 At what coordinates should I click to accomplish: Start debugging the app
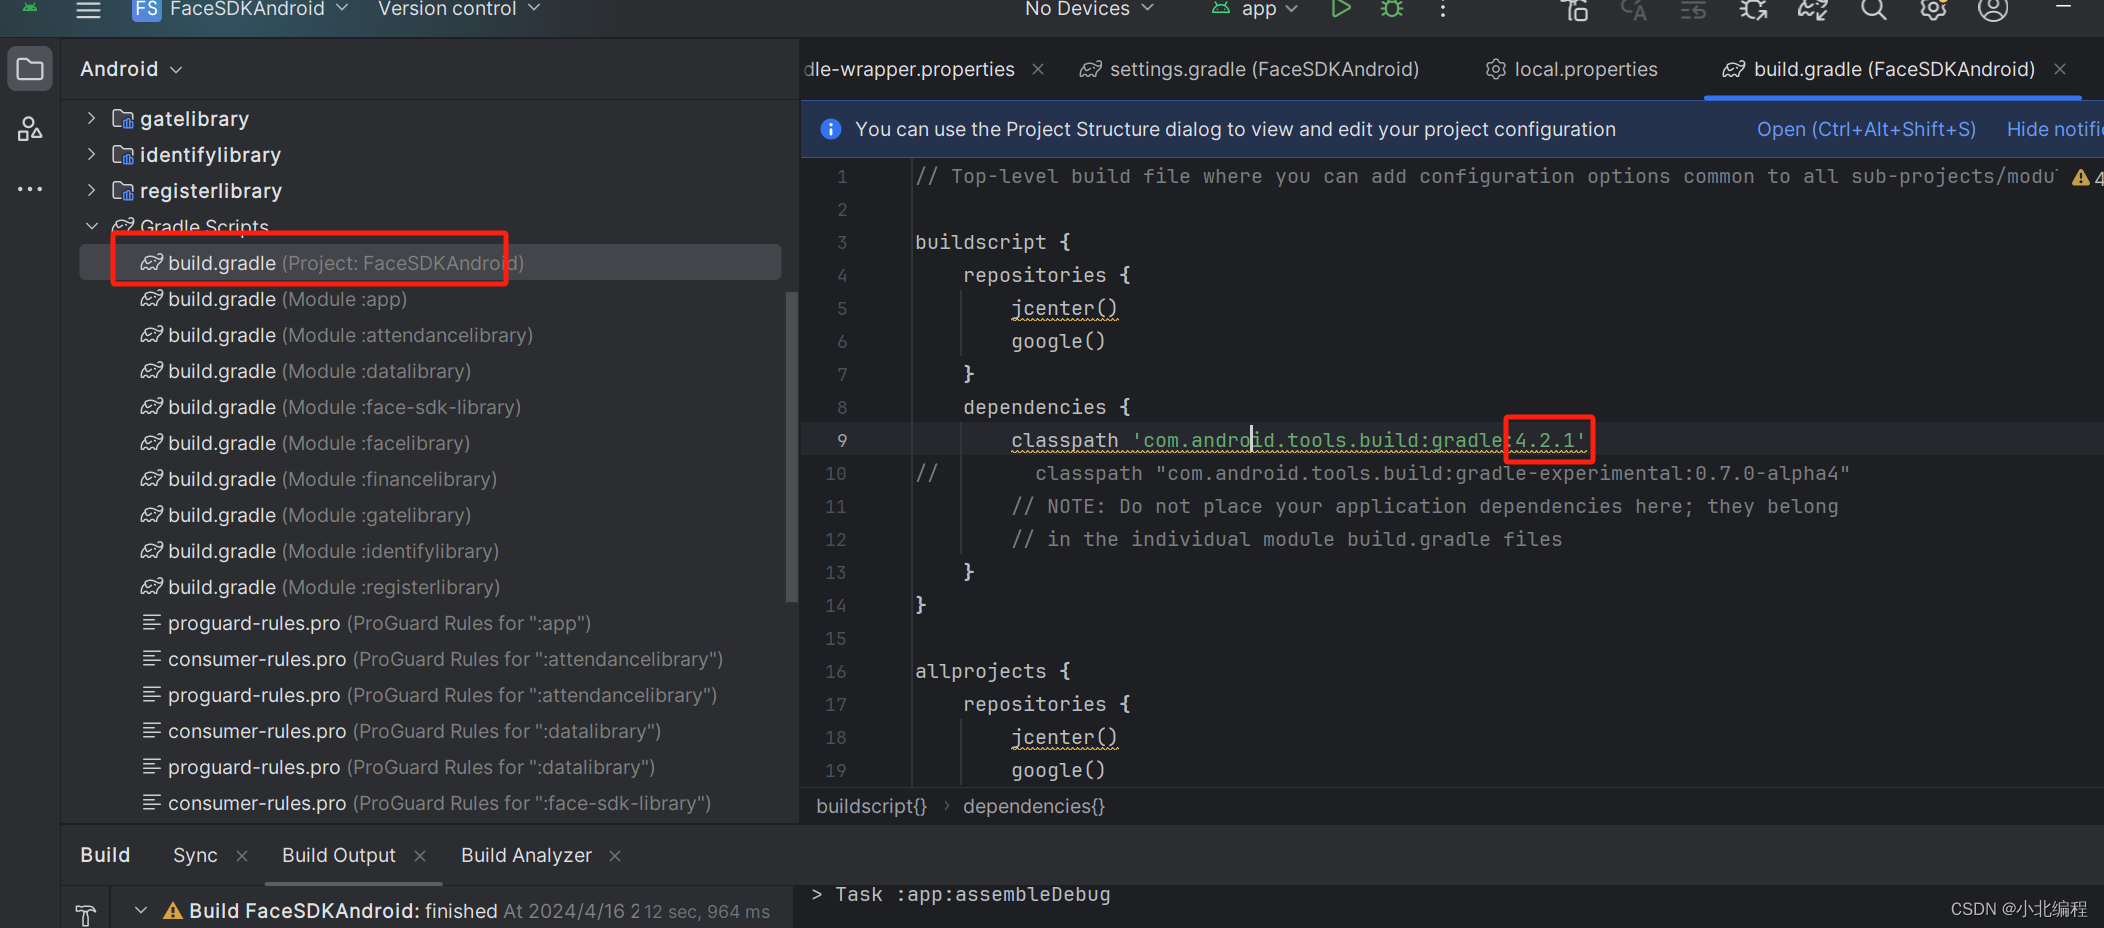point(1391,9)
